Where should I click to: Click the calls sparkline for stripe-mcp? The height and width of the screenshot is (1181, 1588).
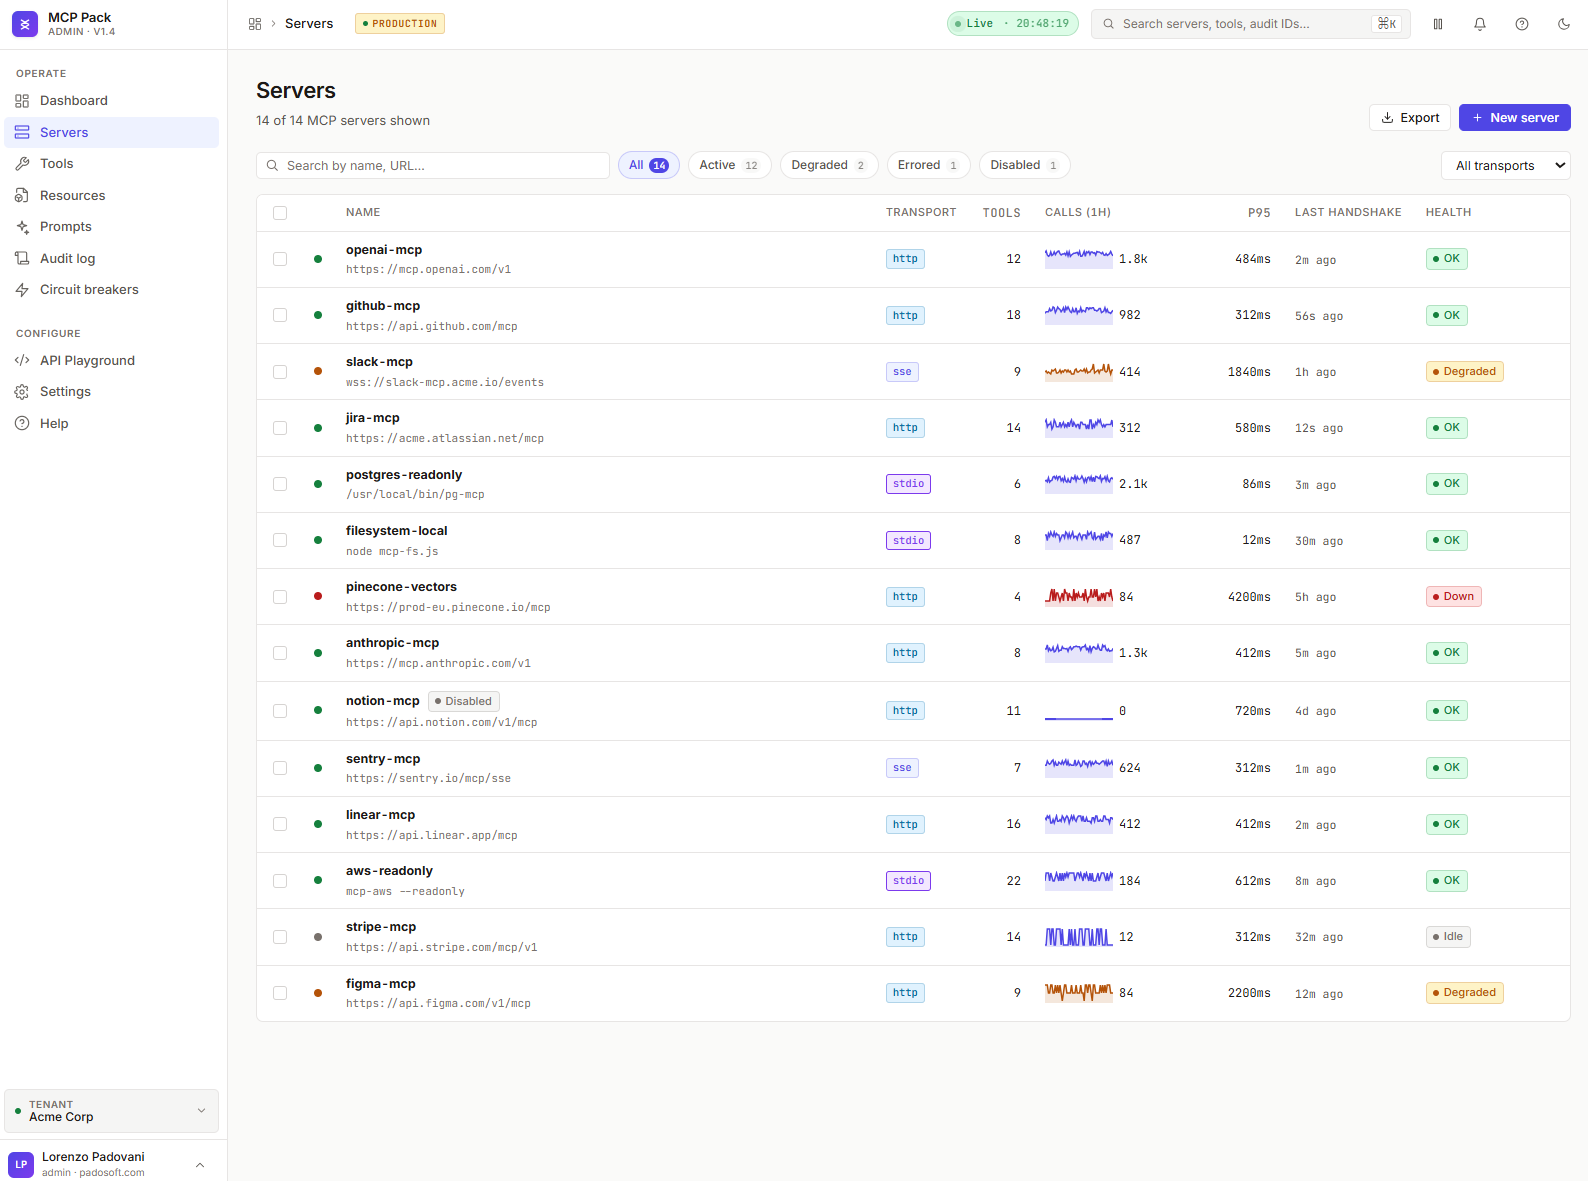(1079, 937)
